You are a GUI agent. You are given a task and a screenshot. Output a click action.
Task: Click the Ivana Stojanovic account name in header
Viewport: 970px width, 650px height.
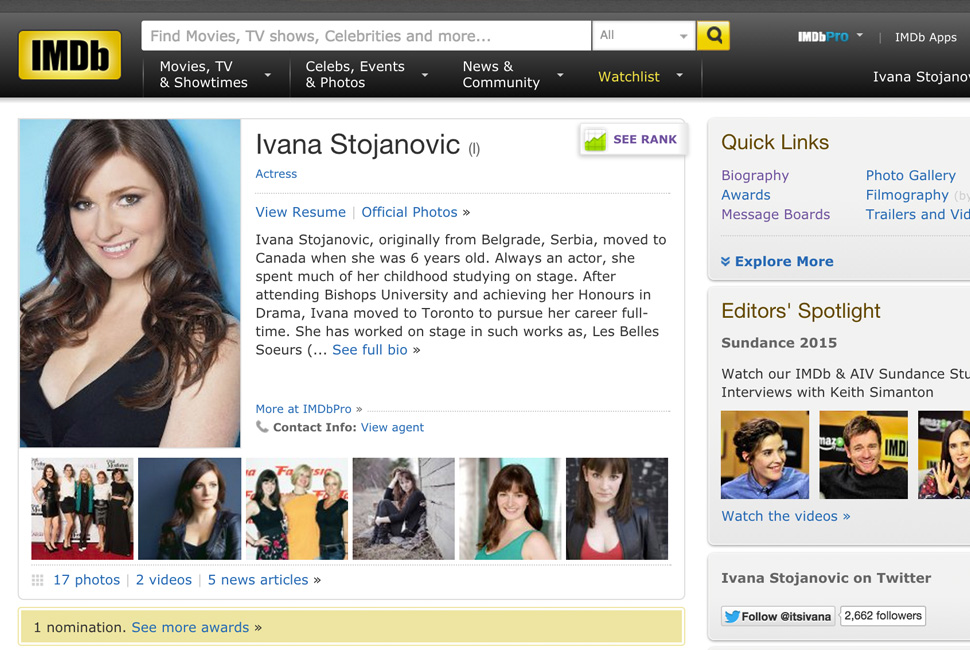point(921,77)
